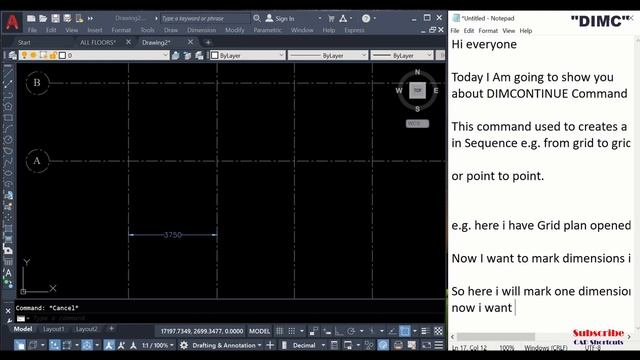640x360 pixels.
Task: Add a new drawing tab with plus
Action: [208, 42]
